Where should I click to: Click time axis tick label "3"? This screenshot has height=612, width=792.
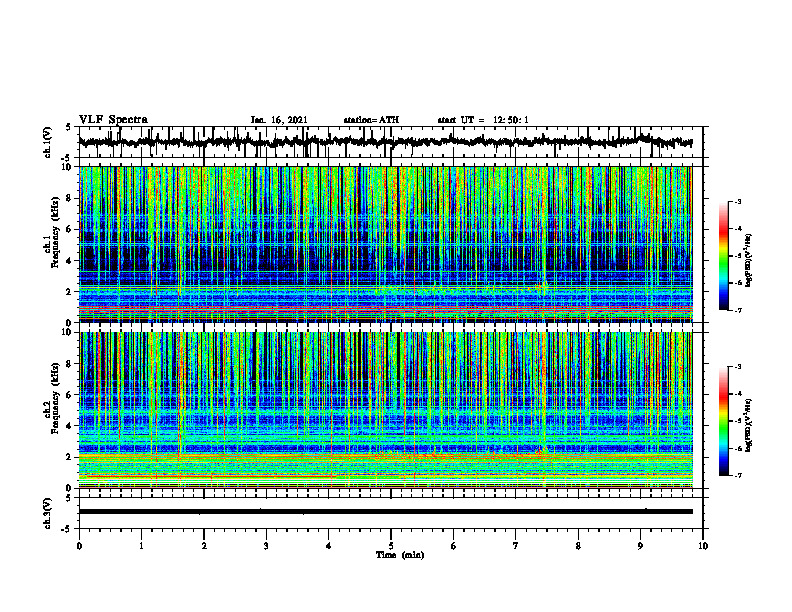click(x=266, y=546)
